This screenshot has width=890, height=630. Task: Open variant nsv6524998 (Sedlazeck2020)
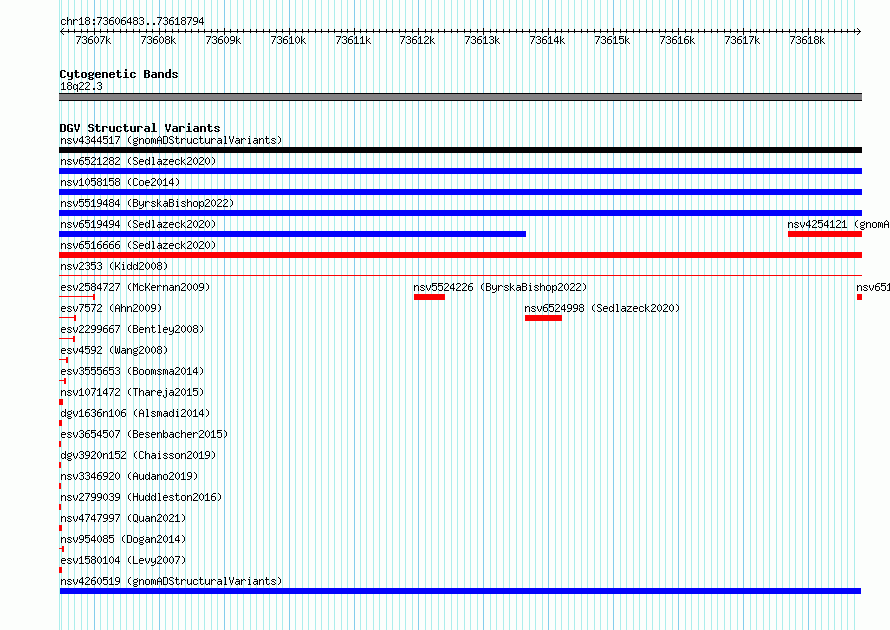click(602, 308)
